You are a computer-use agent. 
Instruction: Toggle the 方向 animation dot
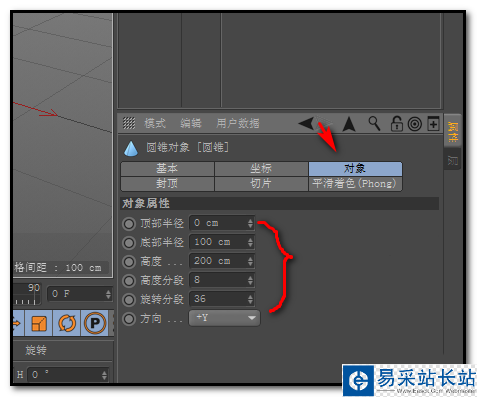129,319
